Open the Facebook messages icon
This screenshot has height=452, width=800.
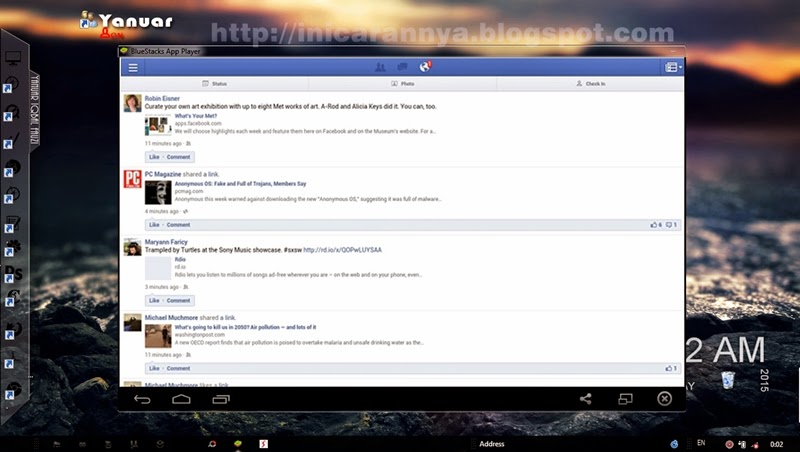click(x=402, y=67)
